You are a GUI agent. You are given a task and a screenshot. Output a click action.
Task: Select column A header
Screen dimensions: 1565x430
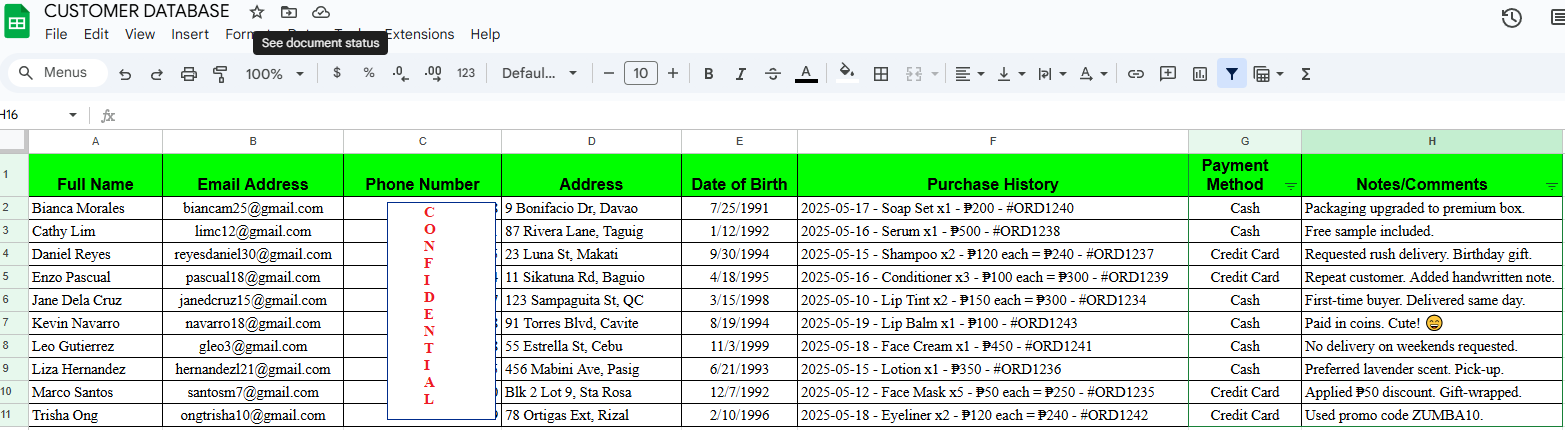(95, 141)
